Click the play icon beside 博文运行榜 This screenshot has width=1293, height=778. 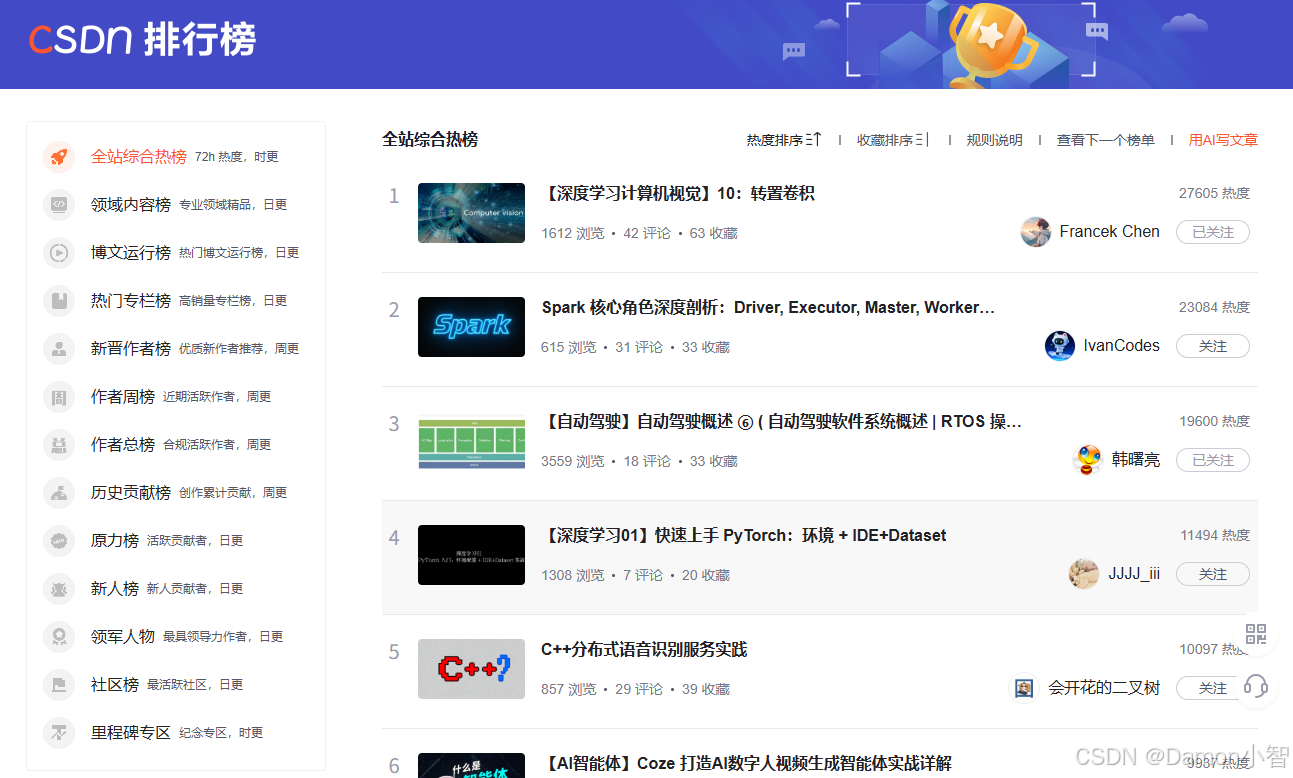click(59, 253)
